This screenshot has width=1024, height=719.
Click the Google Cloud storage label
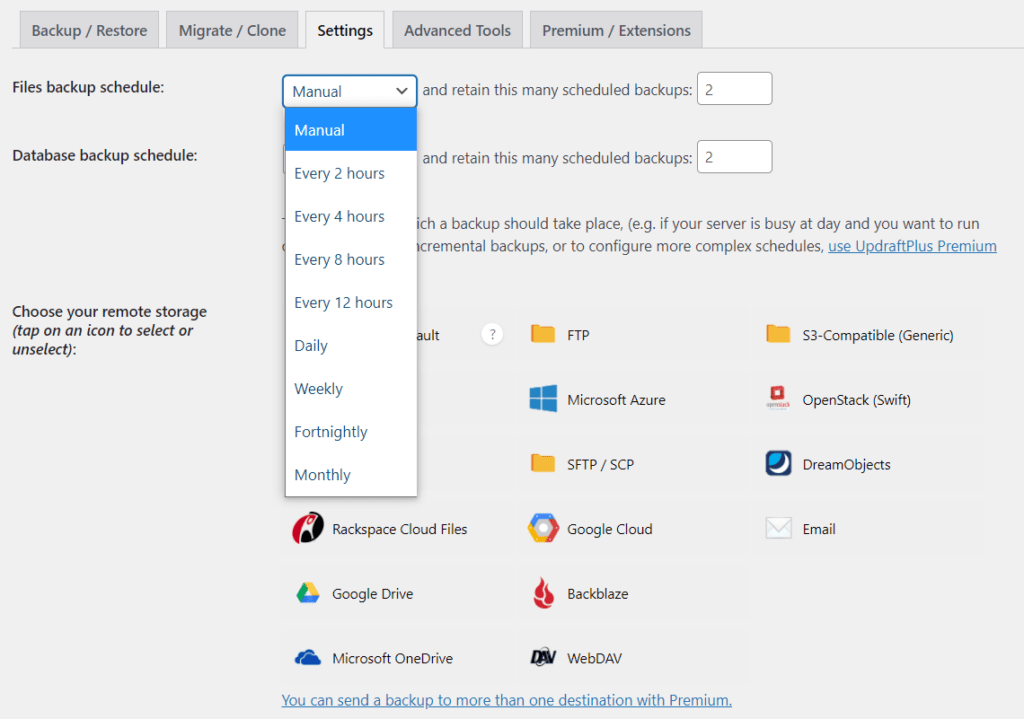[609, 529]
